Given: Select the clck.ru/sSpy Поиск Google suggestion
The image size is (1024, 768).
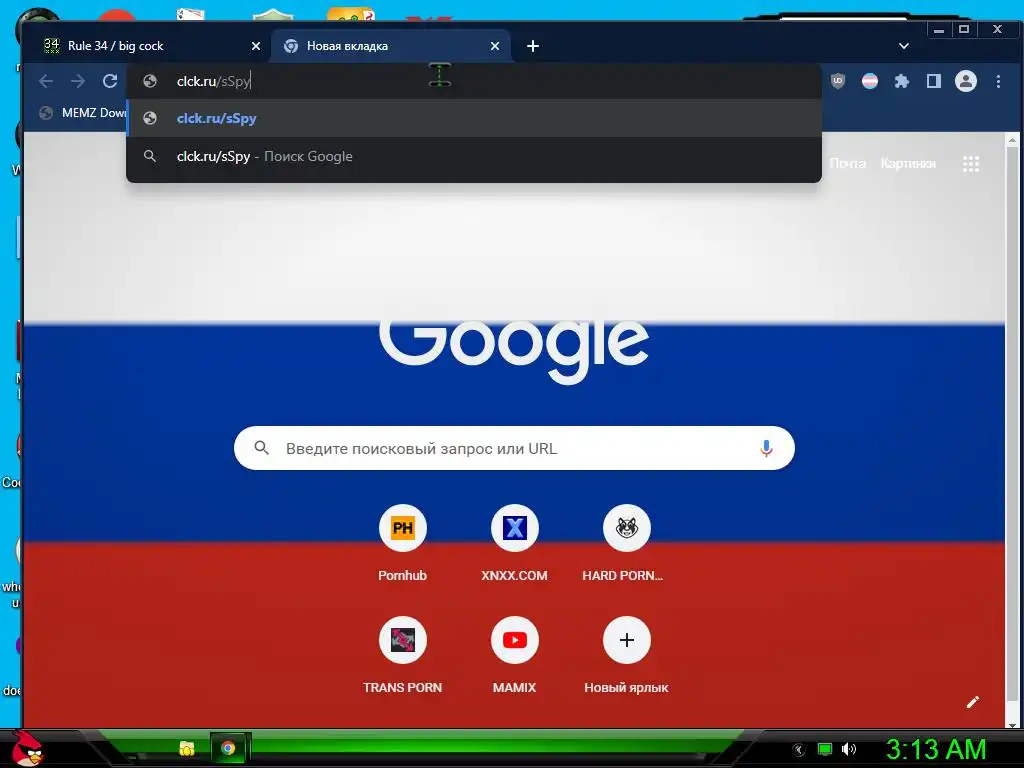Looking at the screenshot, I should (x=474, y=156).
